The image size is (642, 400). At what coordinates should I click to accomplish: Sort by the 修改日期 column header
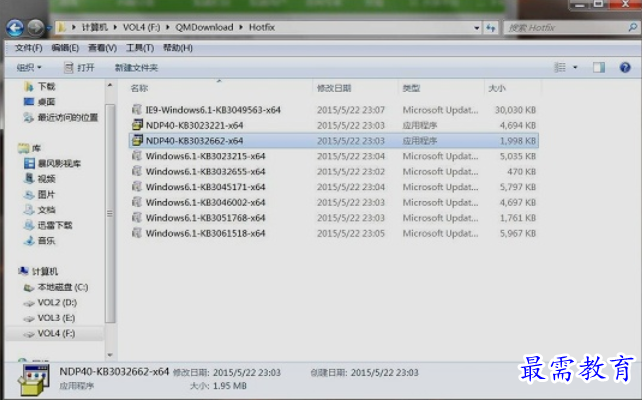334,88
